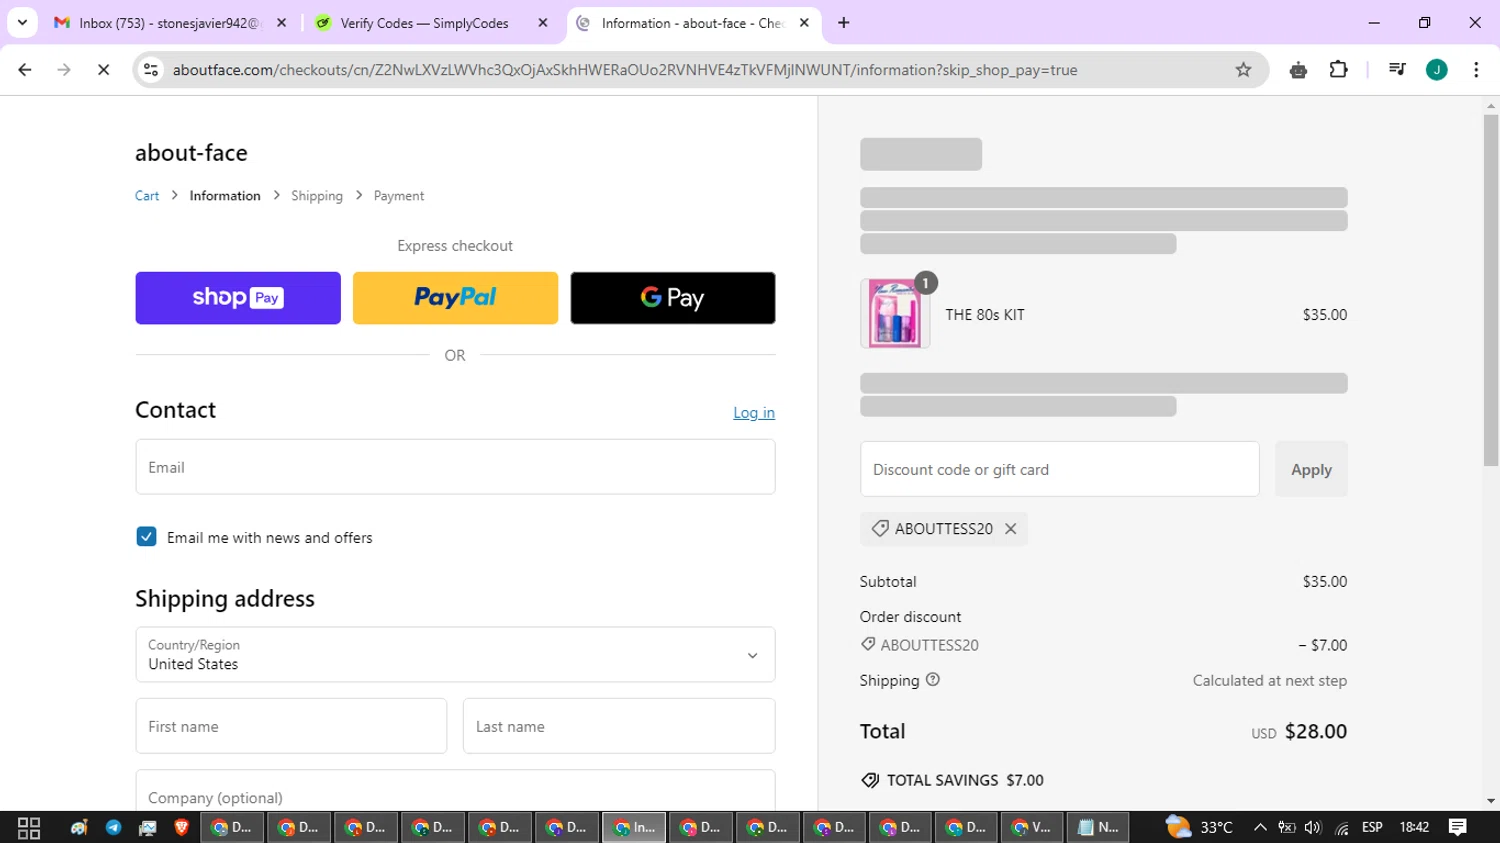The height and width of the screenshot is (843, 1500).
Task: Click the Shipping breadcrumb step
Action: pyautogui.click(x=317, y=196)
